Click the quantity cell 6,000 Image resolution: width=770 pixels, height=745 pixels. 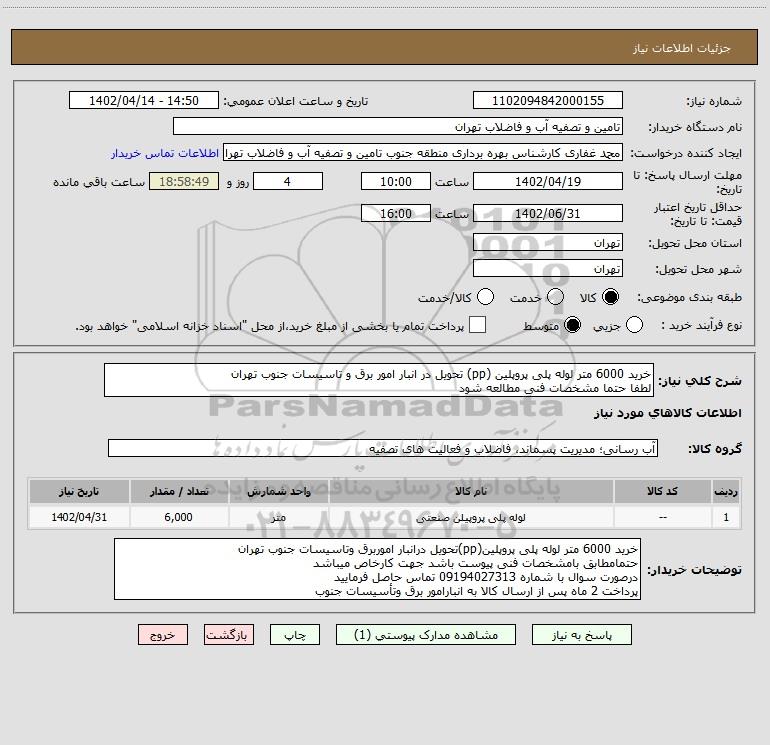tap(179, 517)
